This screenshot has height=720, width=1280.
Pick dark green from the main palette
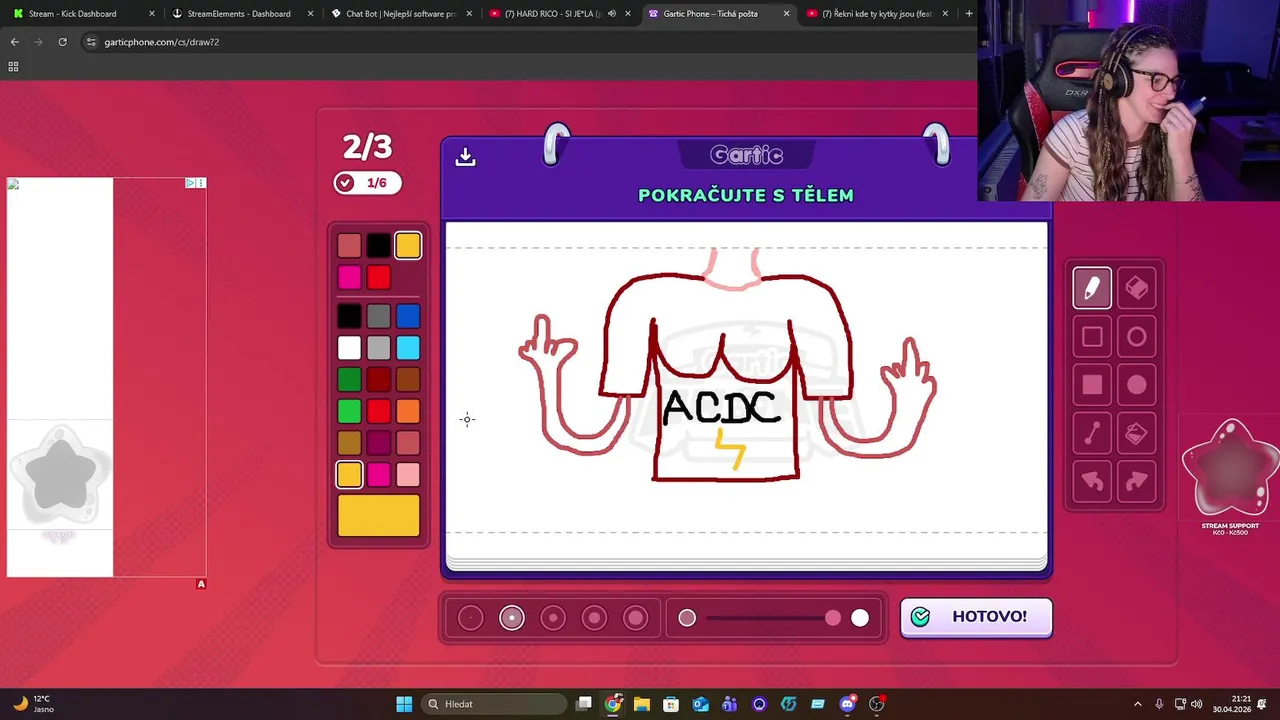349,380
